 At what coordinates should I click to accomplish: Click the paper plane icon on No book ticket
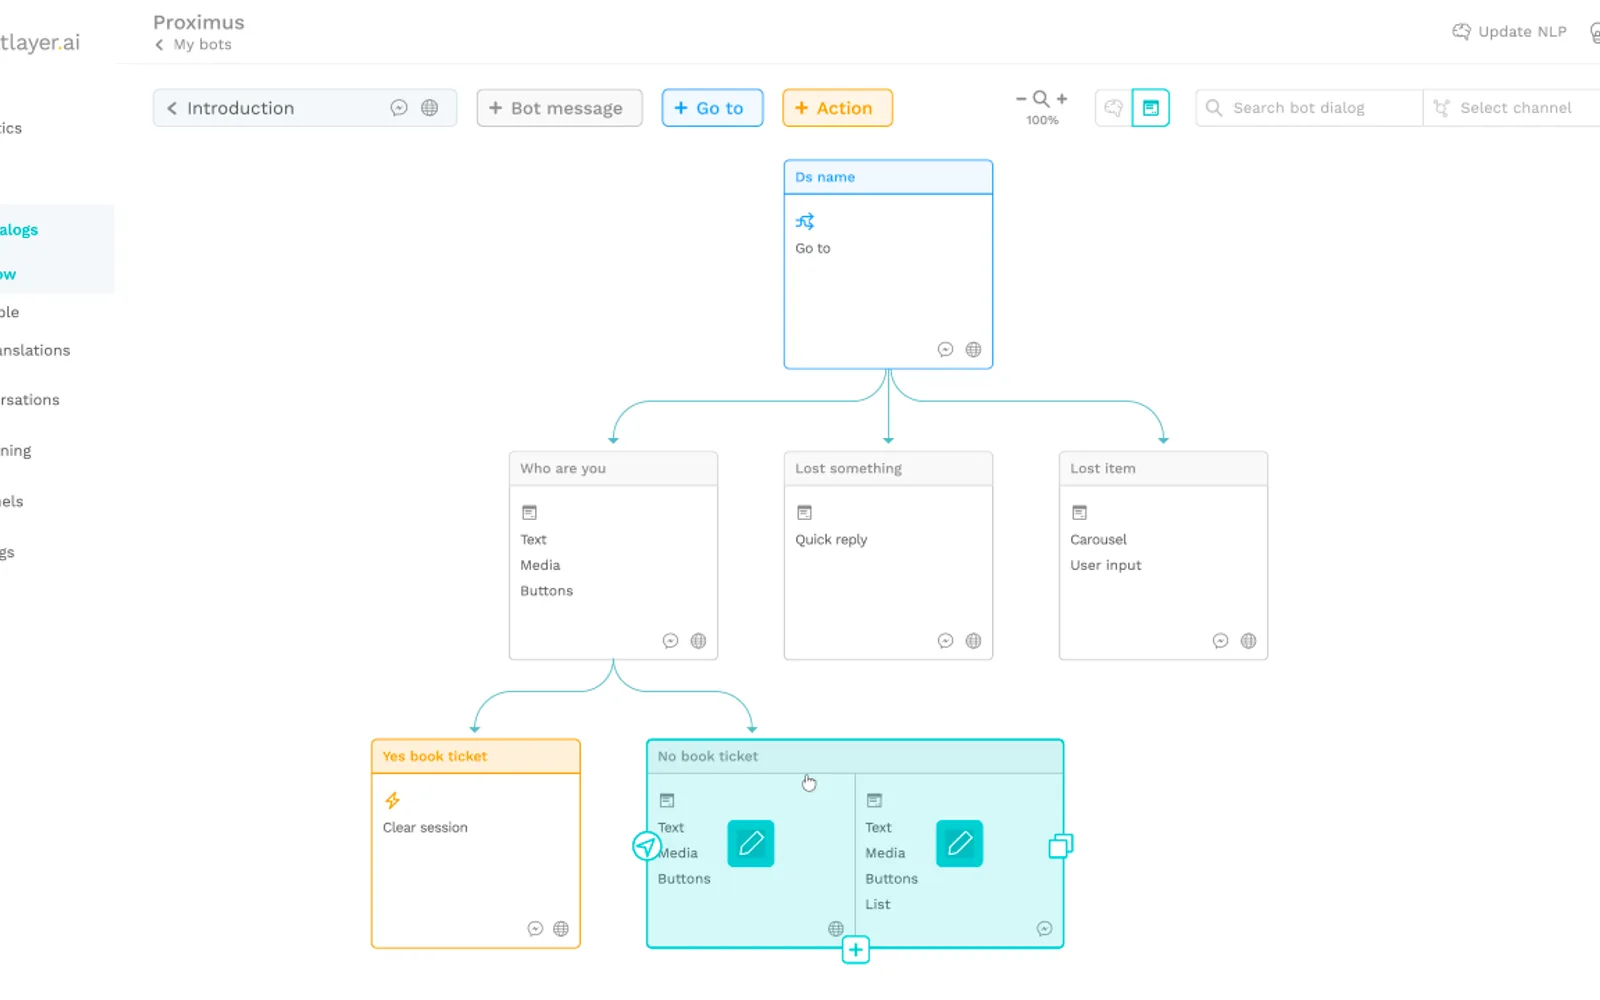click(x=647, y=847)
